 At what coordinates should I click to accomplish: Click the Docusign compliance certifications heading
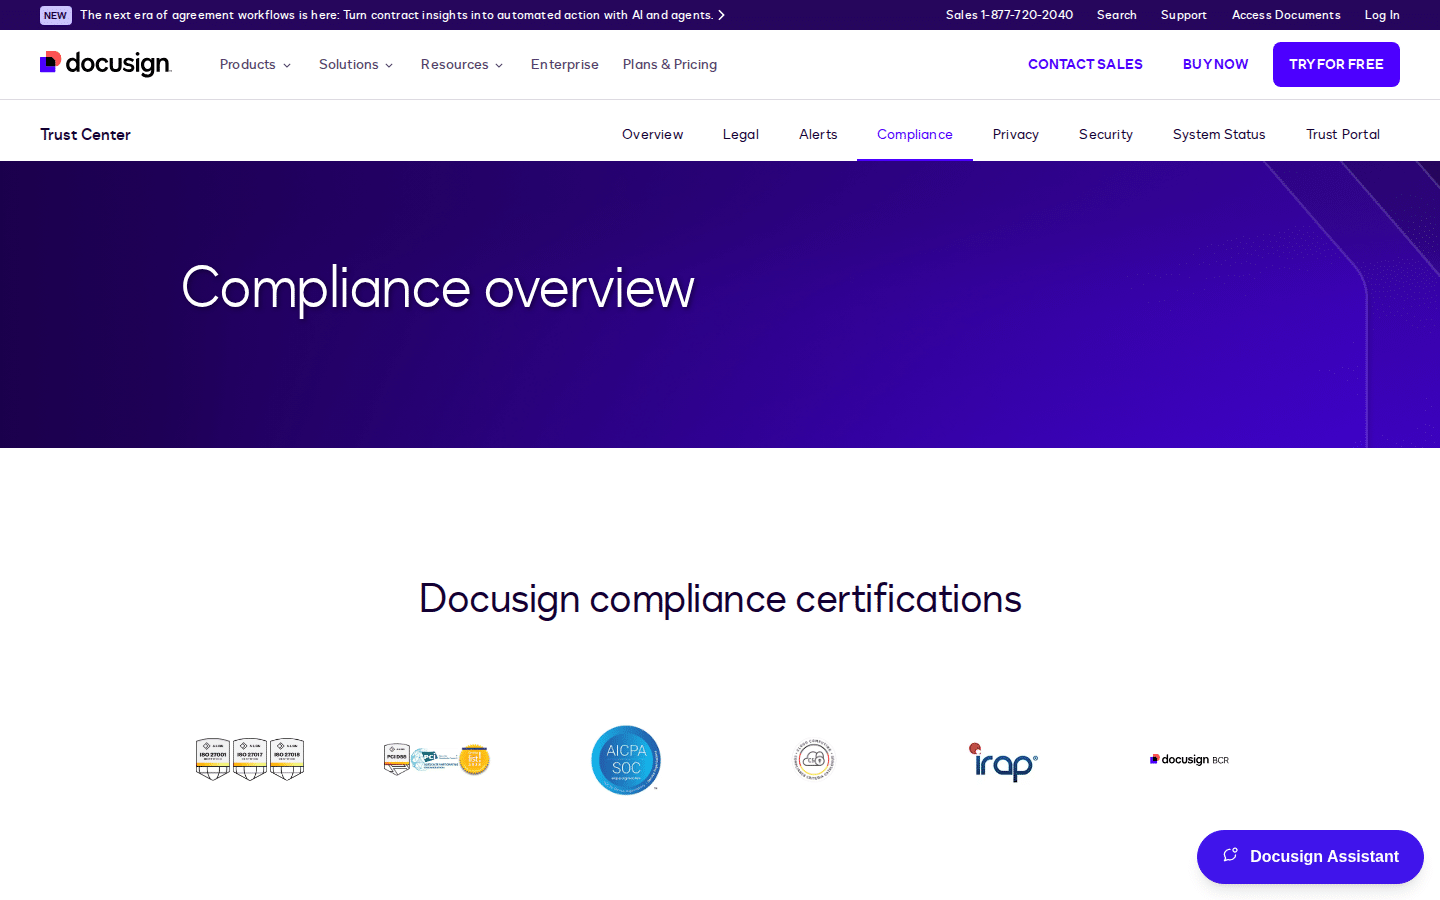[720, 599]
